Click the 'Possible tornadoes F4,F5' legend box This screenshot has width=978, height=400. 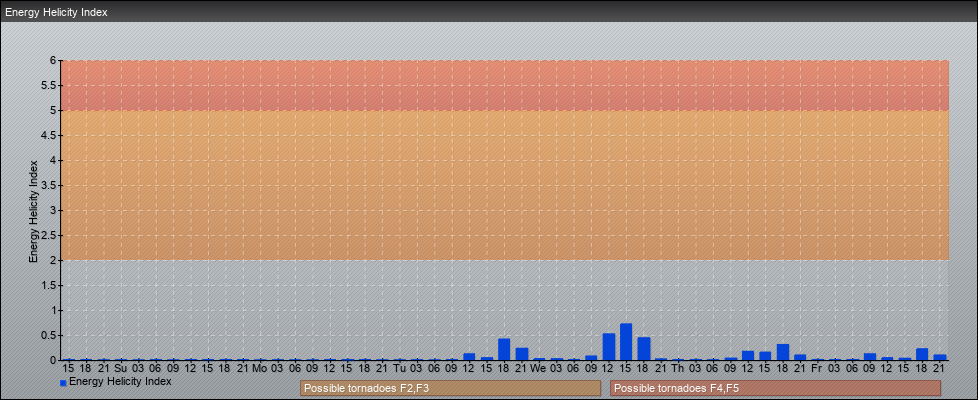(775, 388)
